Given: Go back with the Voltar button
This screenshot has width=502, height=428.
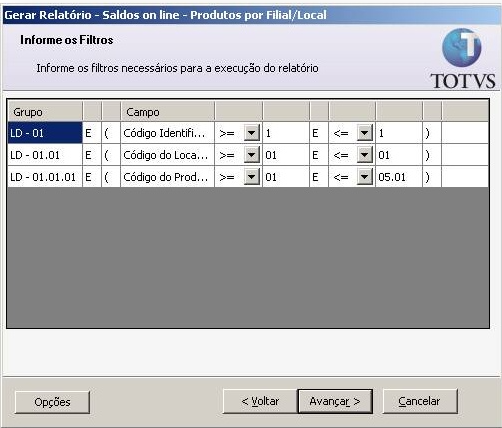Looking at the screenshot, I should tap(260, 401).
